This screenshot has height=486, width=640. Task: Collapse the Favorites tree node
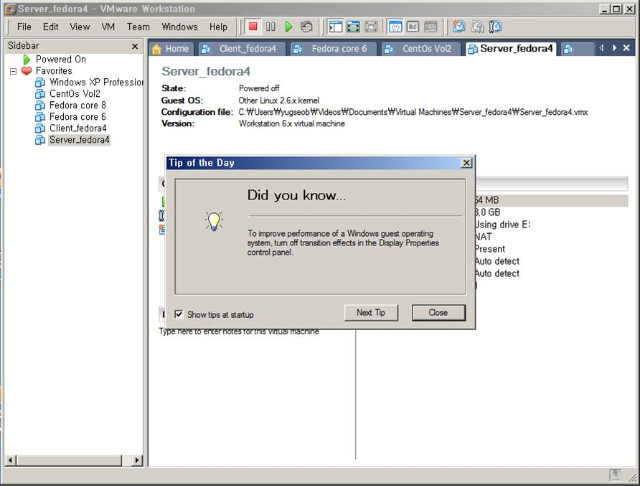click(13, 71)
